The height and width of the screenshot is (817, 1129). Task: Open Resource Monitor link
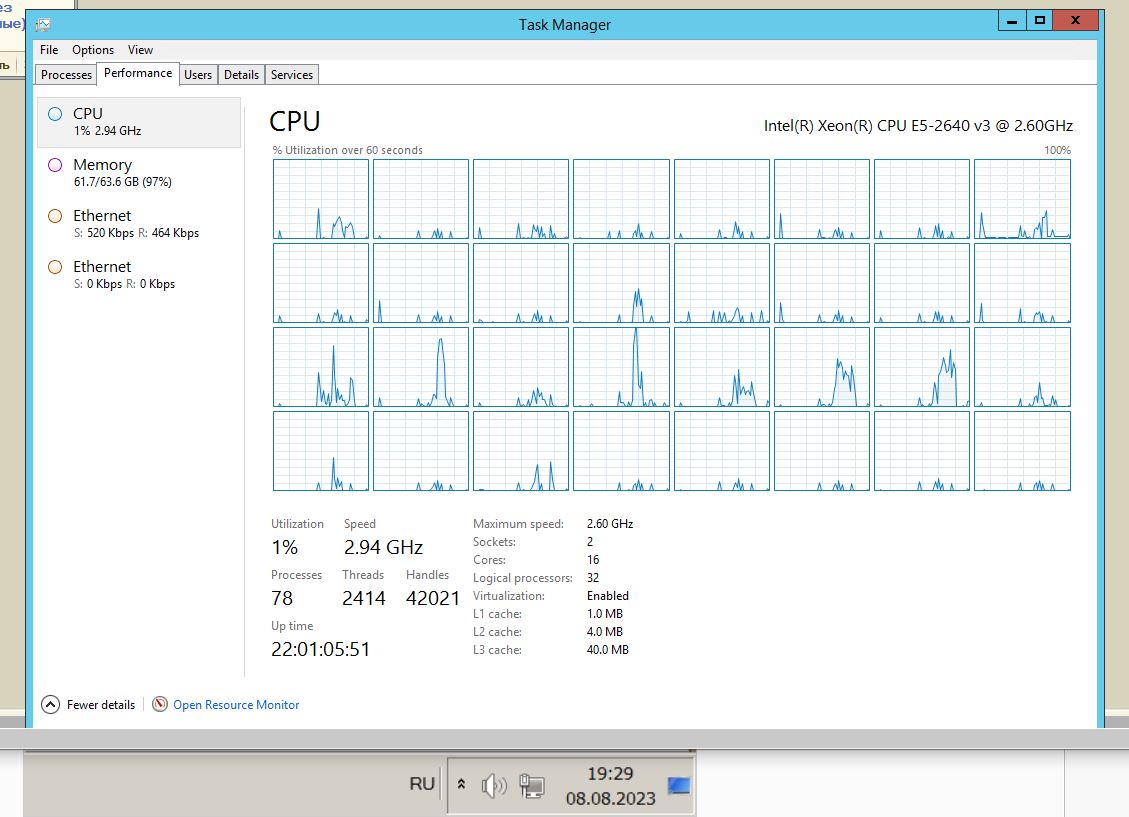pos(236,705)
